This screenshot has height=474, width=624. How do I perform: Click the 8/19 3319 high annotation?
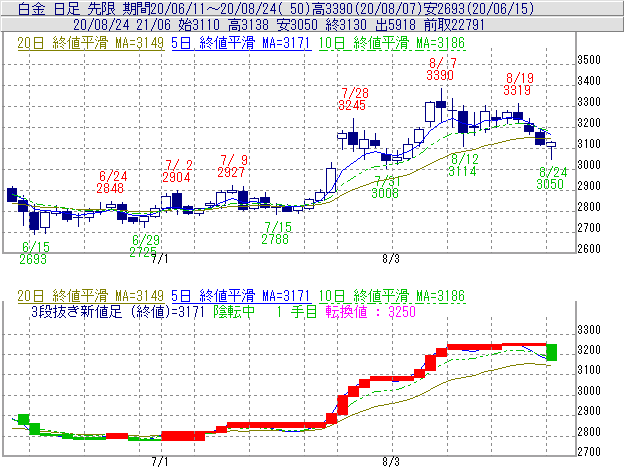click(x=517, y=84)
